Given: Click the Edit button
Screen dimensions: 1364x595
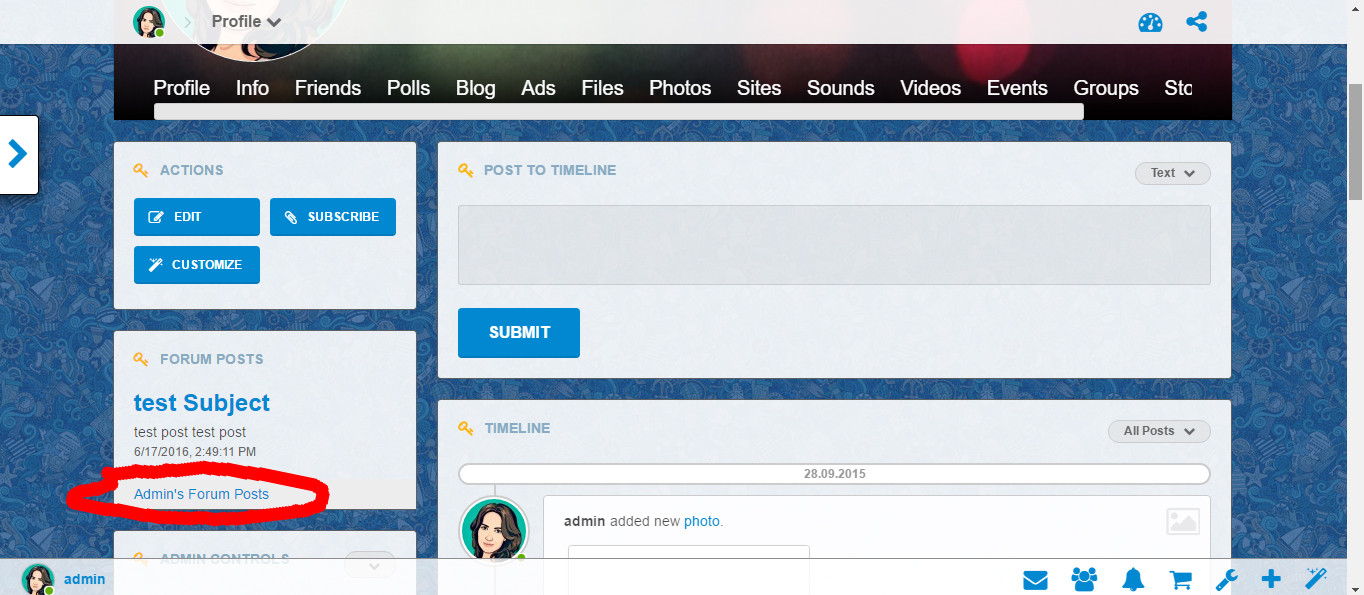Looking at the screenshot, I should pos(197,217).
